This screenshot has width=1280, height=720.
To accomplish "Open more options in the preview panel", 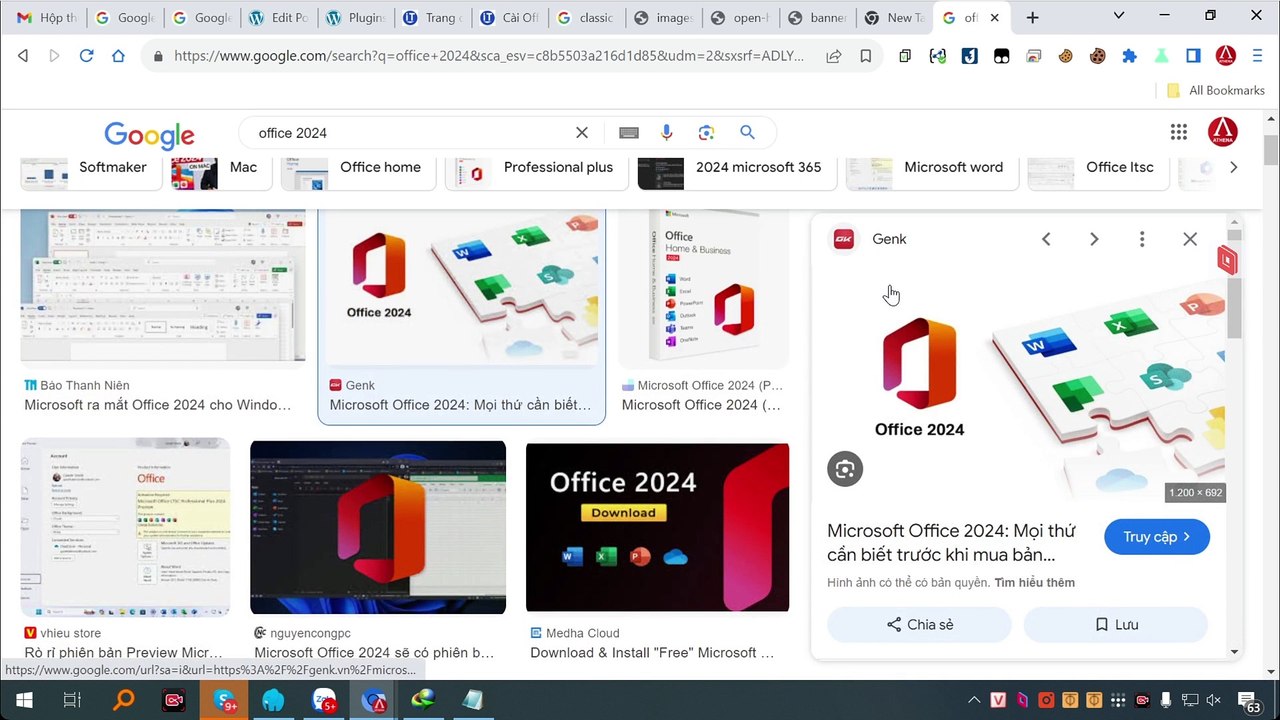I will 1141,239.
